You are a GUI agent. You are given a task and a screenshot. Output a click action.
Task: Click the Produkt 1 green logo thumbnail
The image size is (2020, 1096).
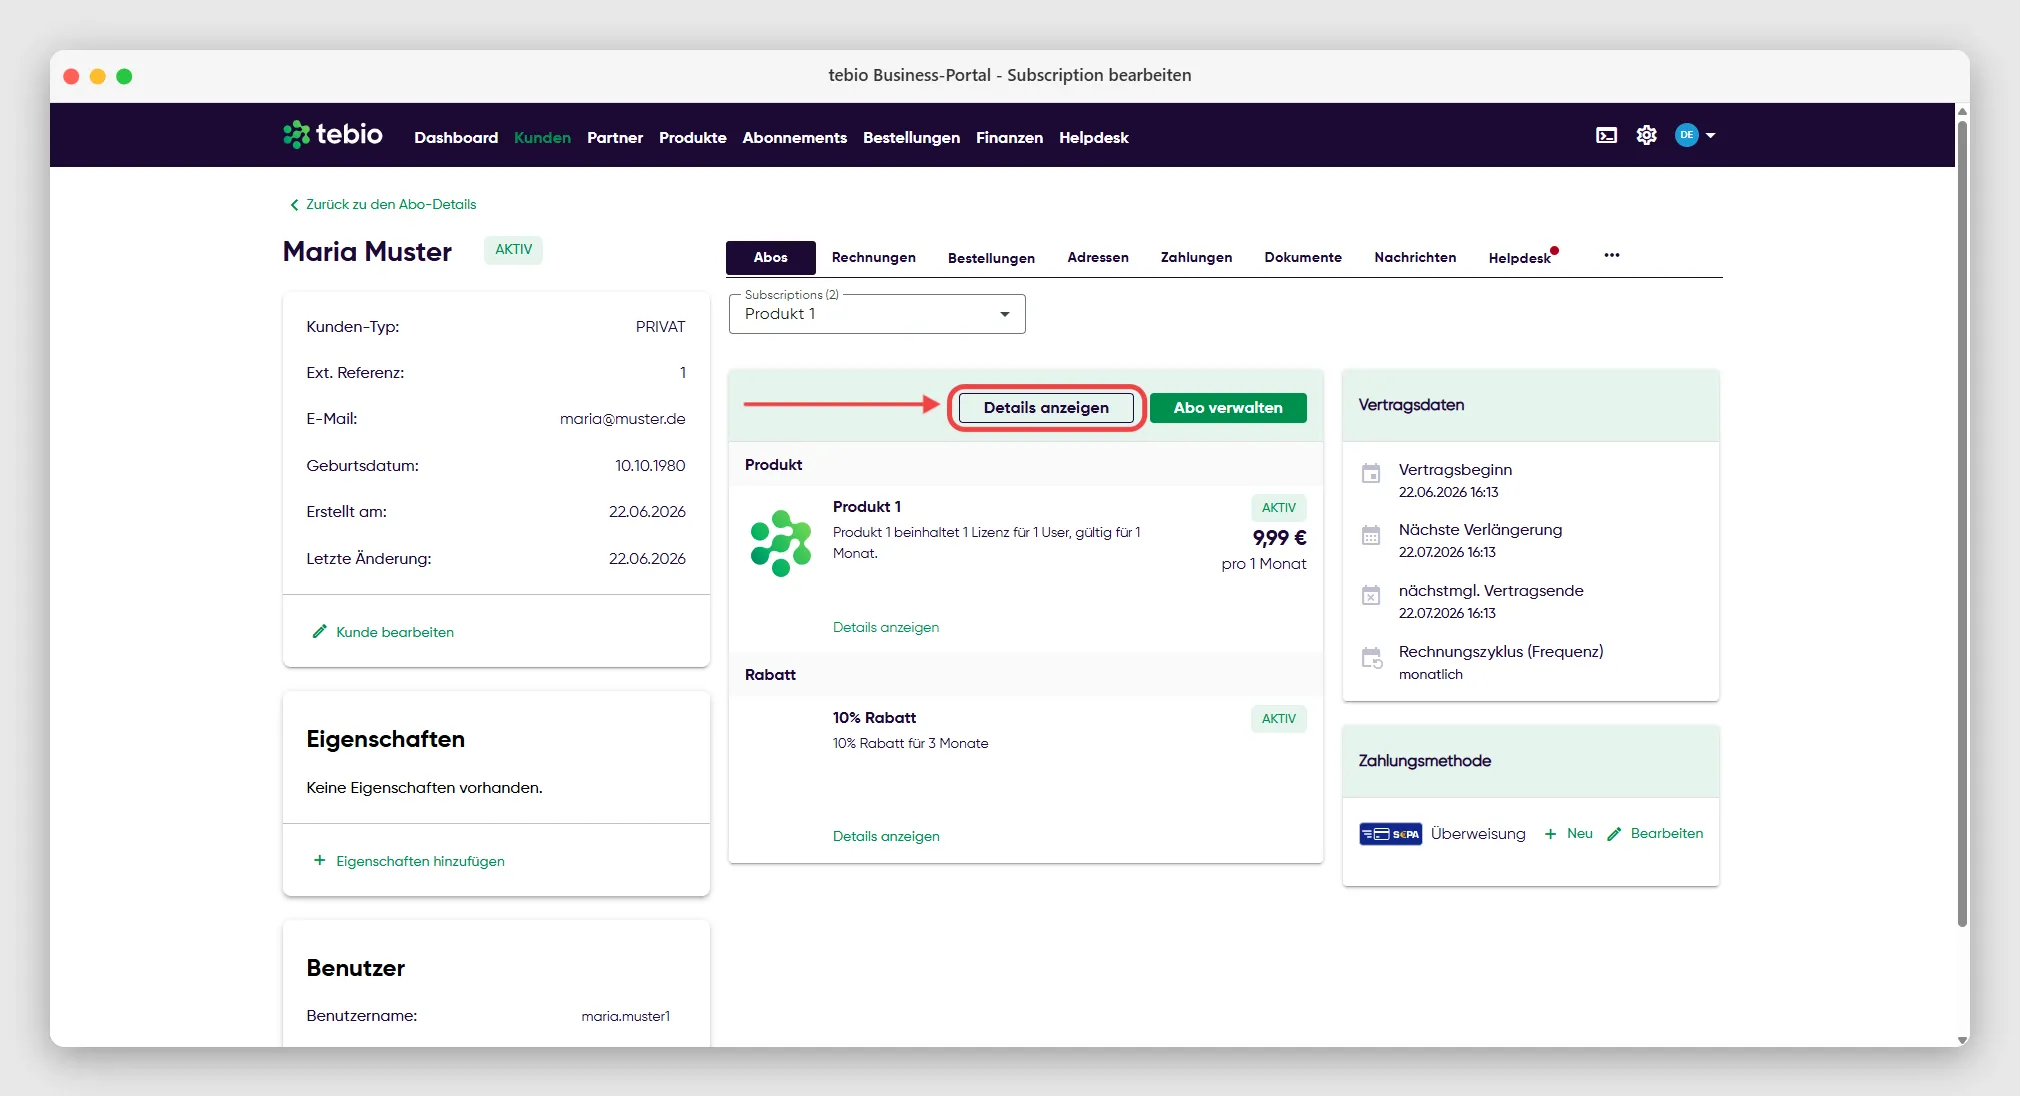781,543
